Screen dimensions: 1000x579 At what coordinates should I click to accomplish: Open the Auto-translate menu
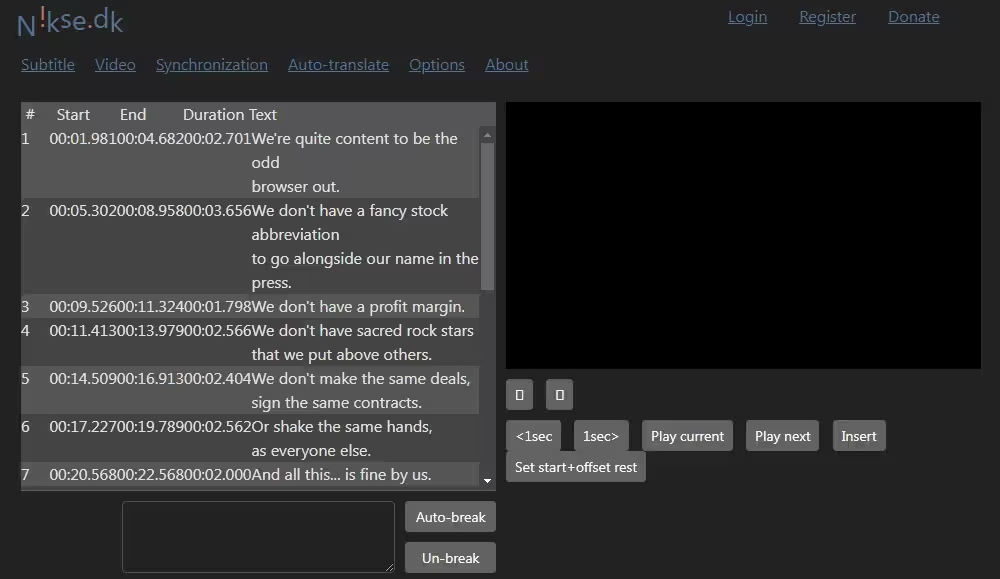click(x=338, y=65)
